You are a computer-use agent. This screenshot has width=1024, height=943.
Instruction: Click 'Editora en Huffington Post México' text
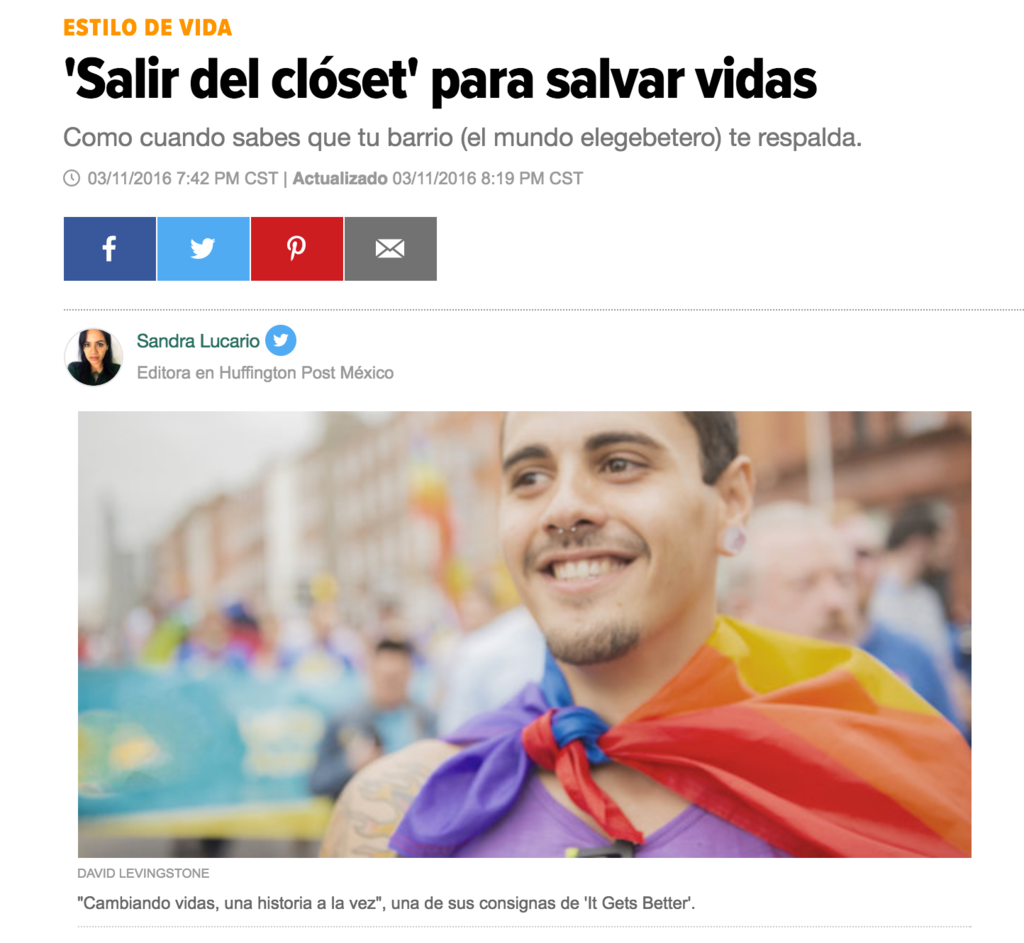click(x=265, y=373)
